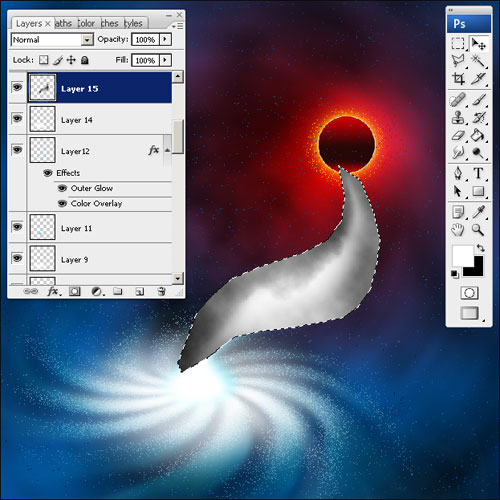The image size is (500, 500).
Task: Click add layer style fx button
Action: (x=54, y=292)
